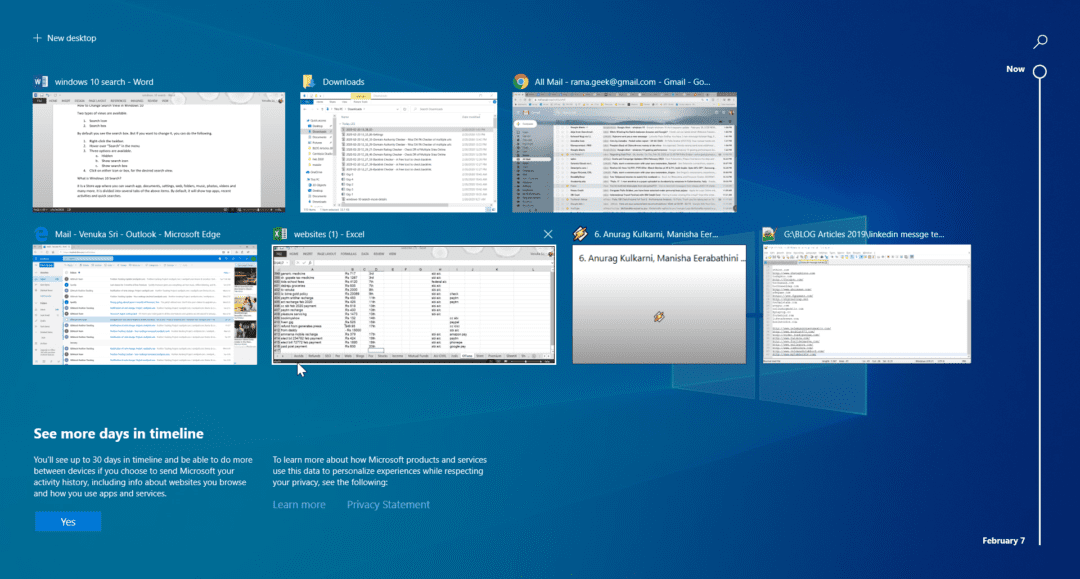Open the Downloads File Explorer window
This screenshot has height=579, width=1080.
click(x=399, y=150)
